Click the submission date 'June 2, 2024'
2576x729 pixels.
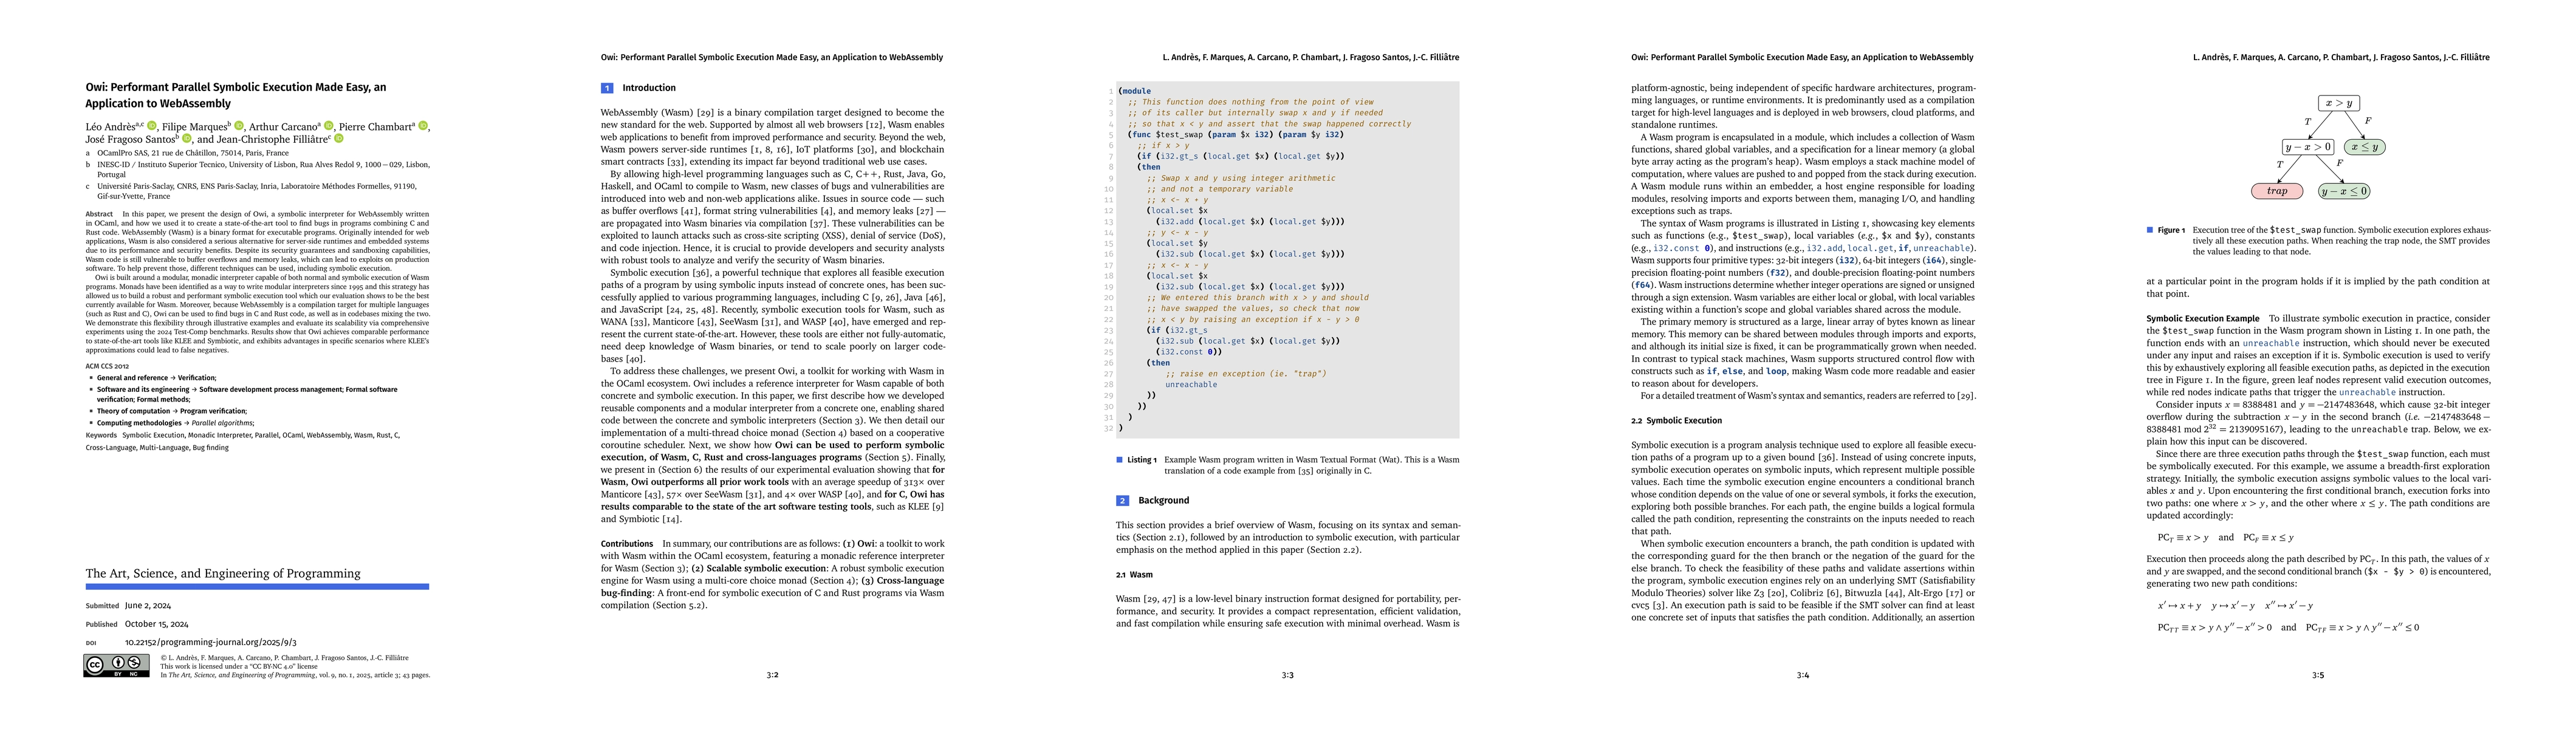coord(148,606)
